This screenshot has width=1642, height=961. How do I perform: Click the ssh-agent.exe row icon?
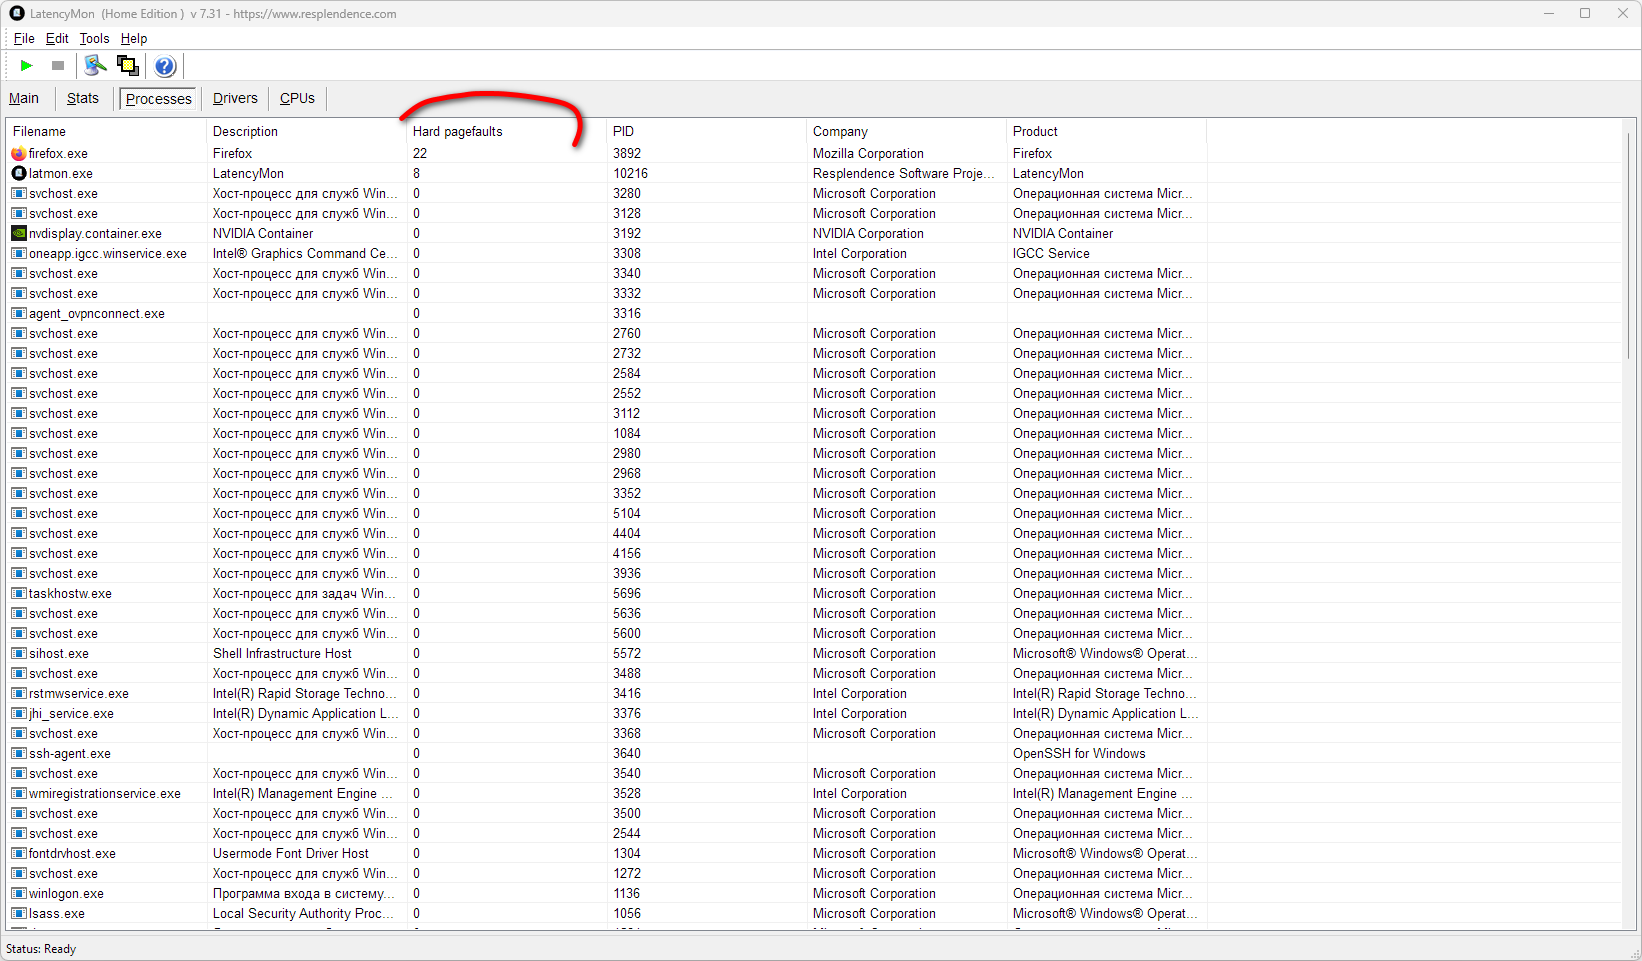pos(19,754)
